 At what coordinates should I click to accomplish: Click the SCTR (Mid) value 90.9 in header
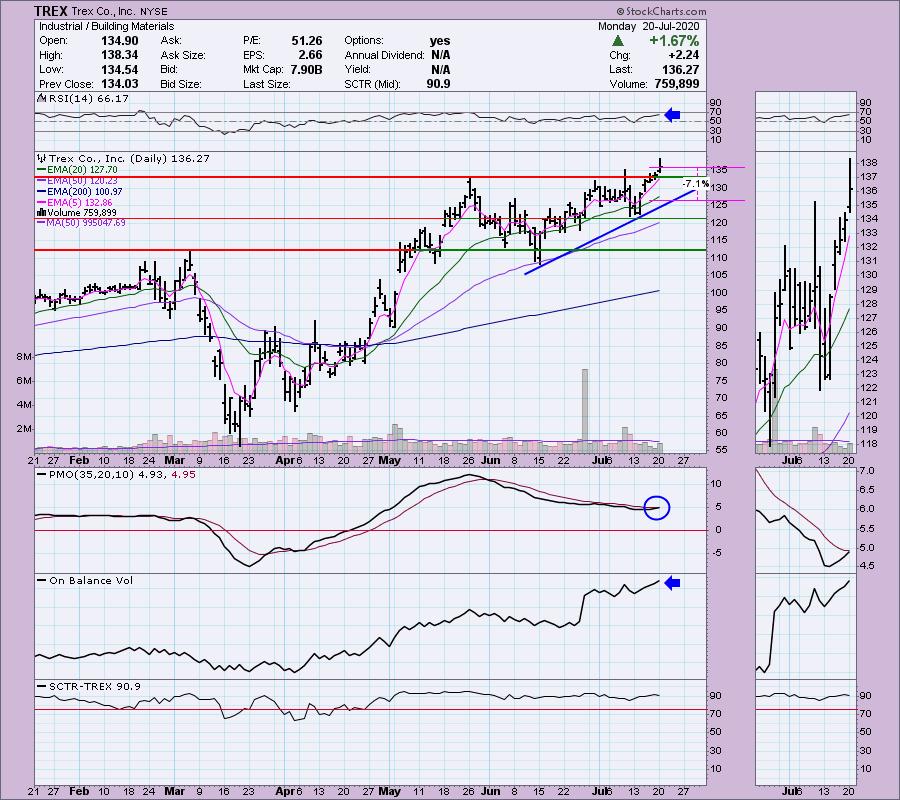pyautogui.click(x=439, y=84)
